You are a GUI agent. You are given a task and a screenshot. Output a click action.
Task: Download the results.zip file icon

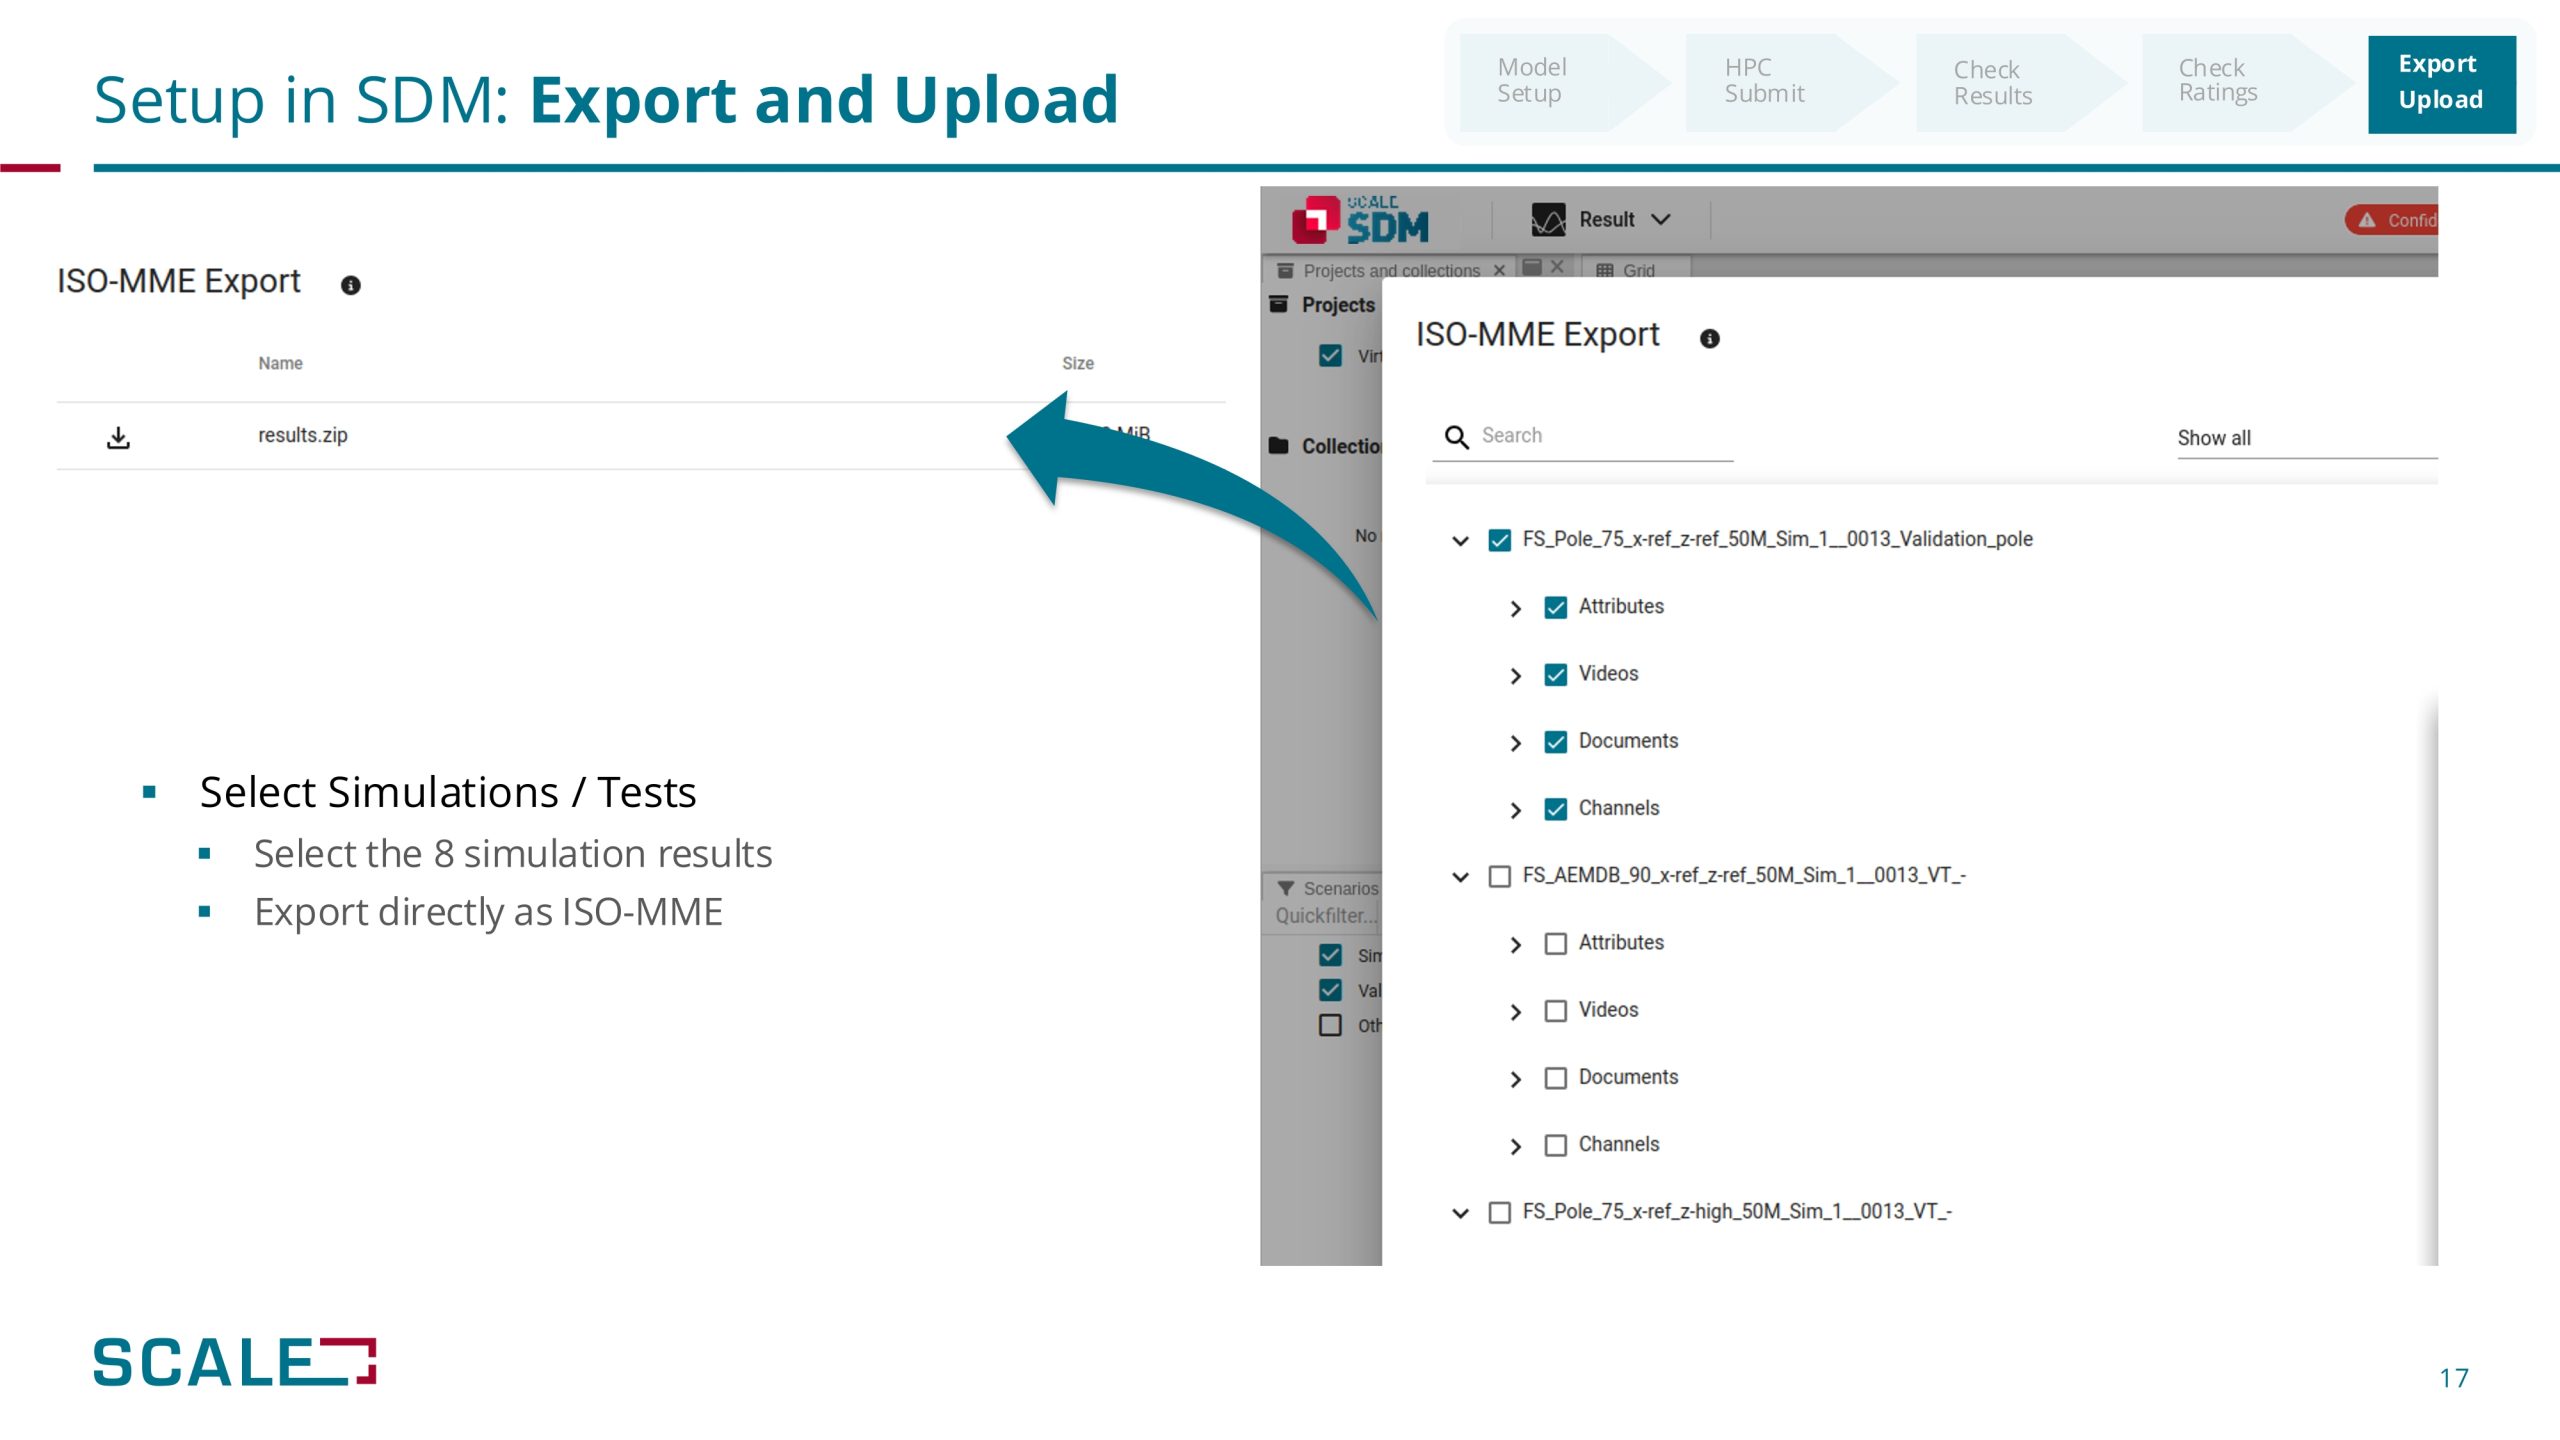[118, 437]
